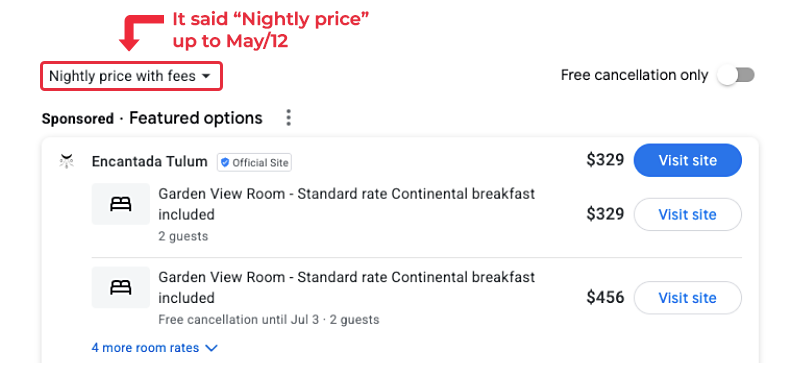This screenshot has height=371, width=800.
Task: Click Visit site for the $456 room rate
Action: [687, 298]
